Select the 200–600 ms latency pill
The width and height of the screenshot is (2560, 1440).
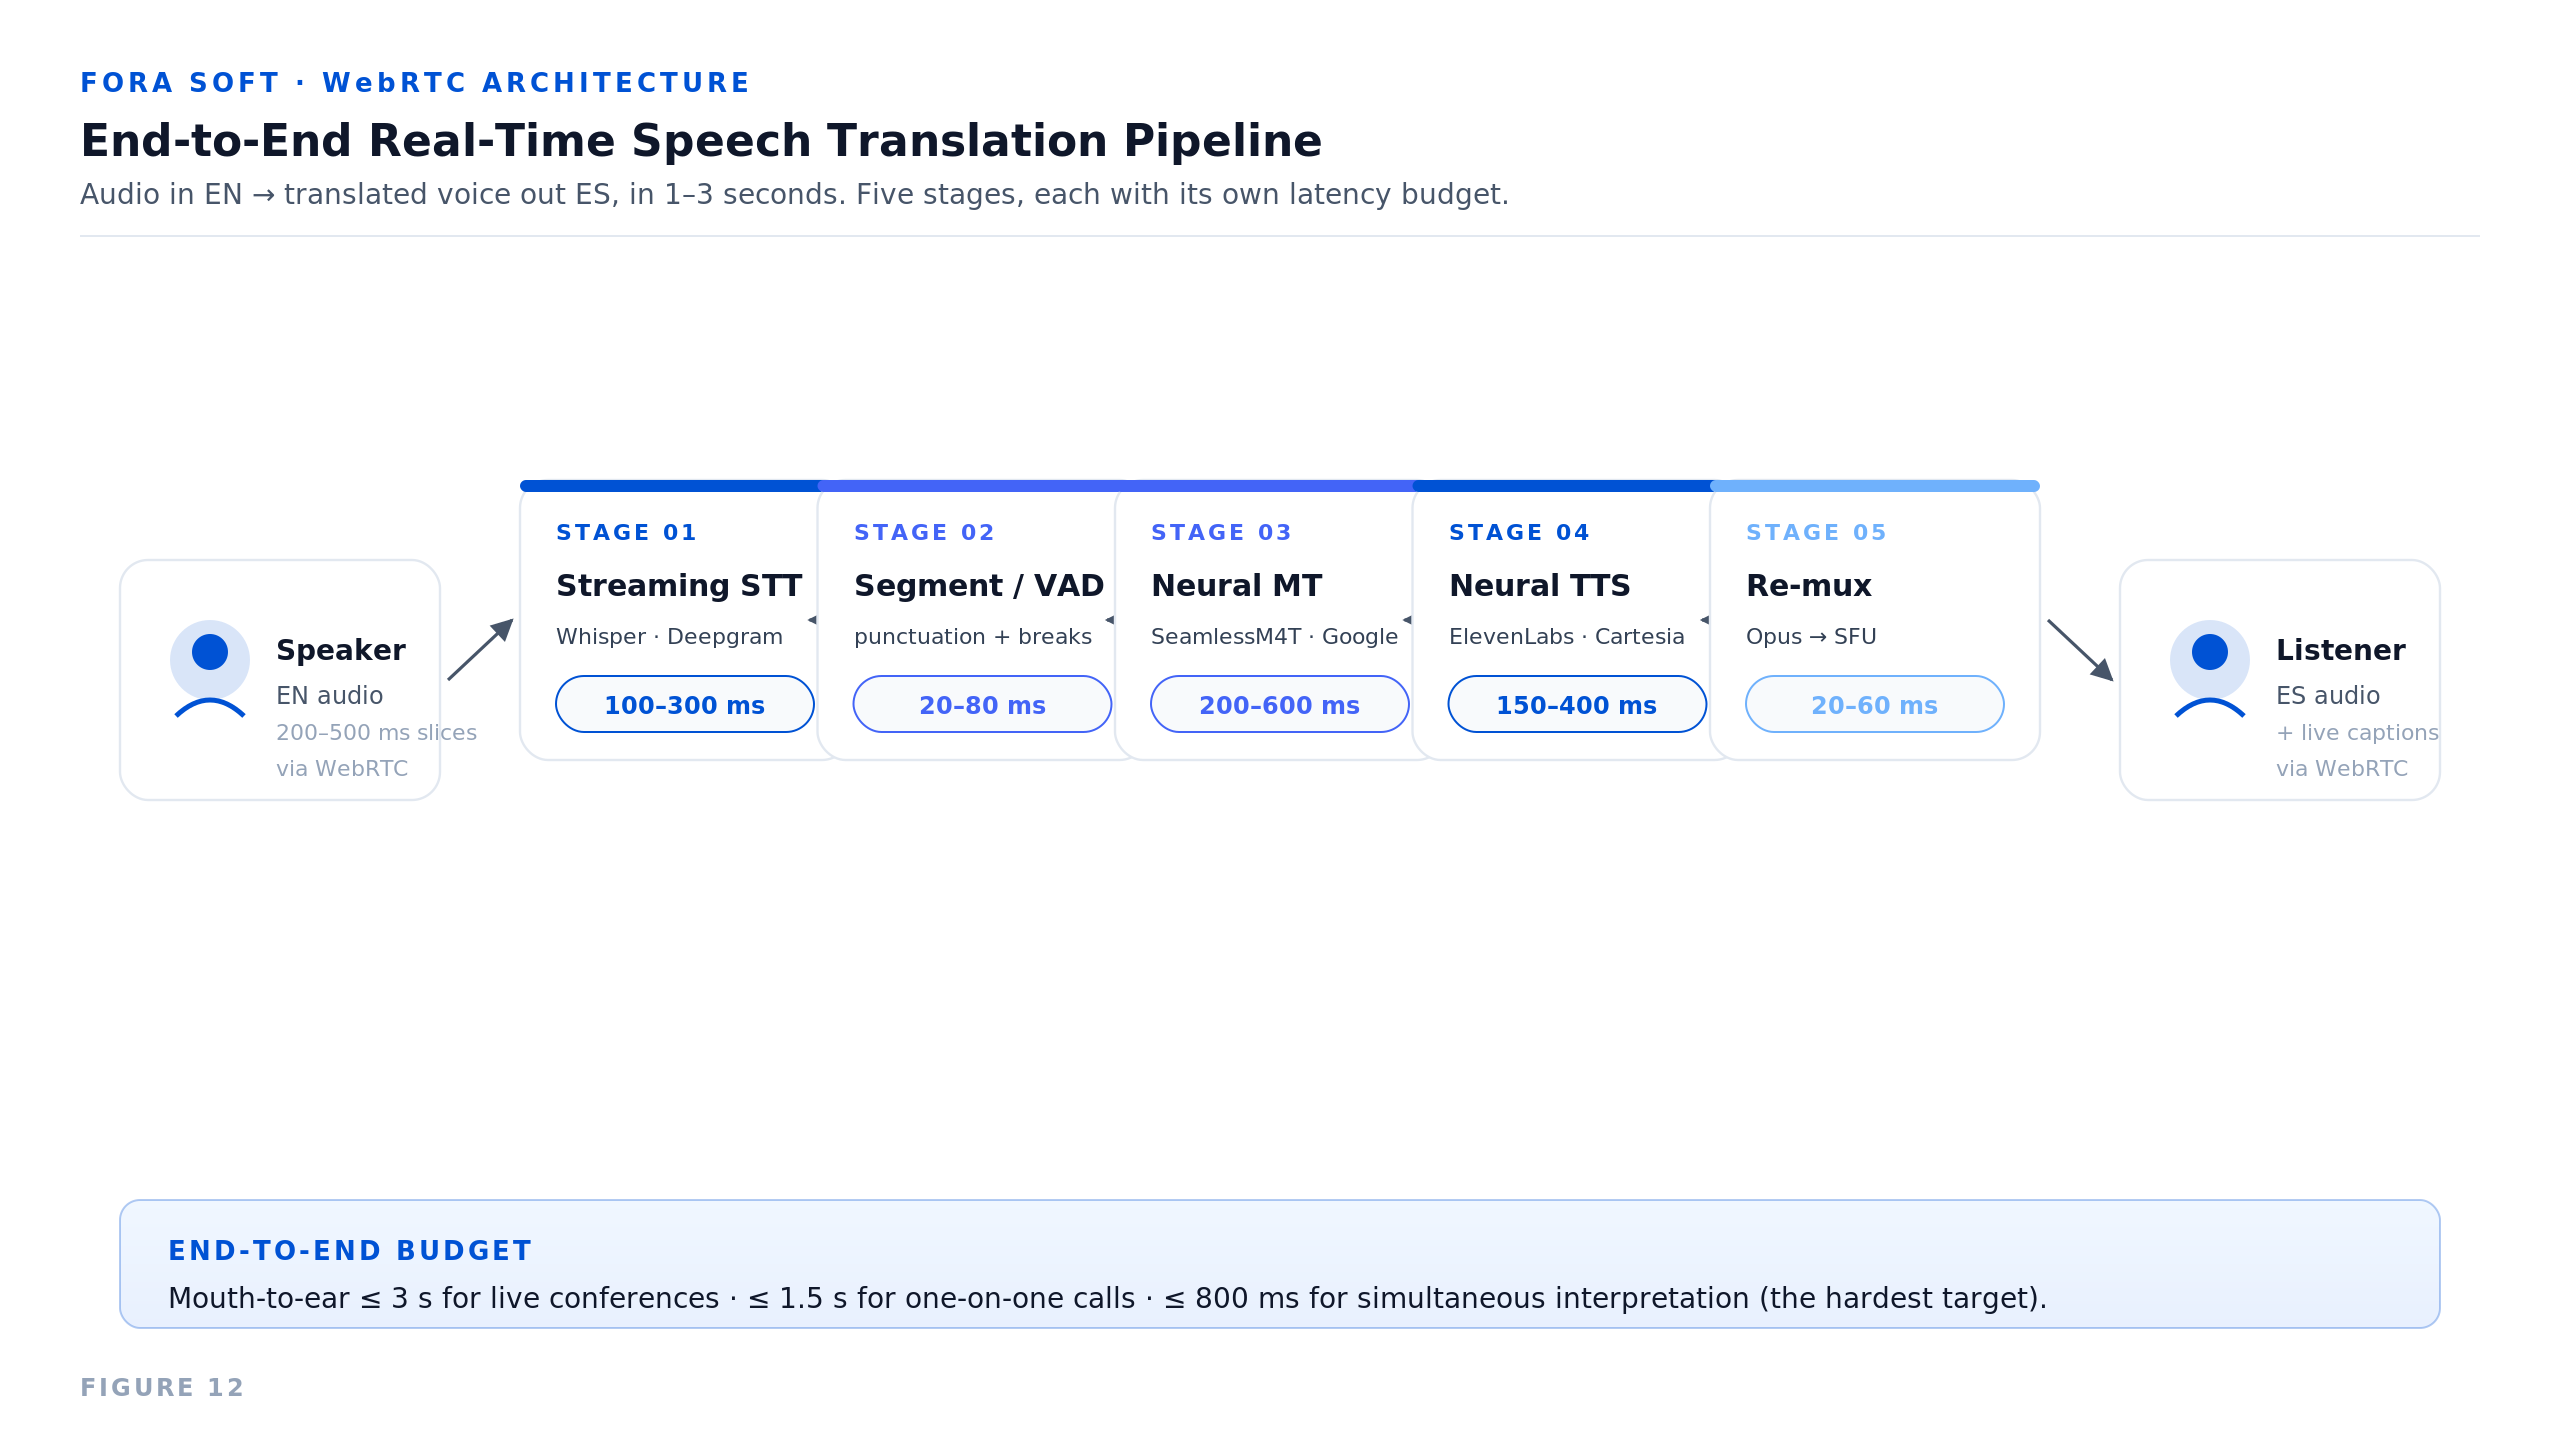click(x=1280, y=704)
